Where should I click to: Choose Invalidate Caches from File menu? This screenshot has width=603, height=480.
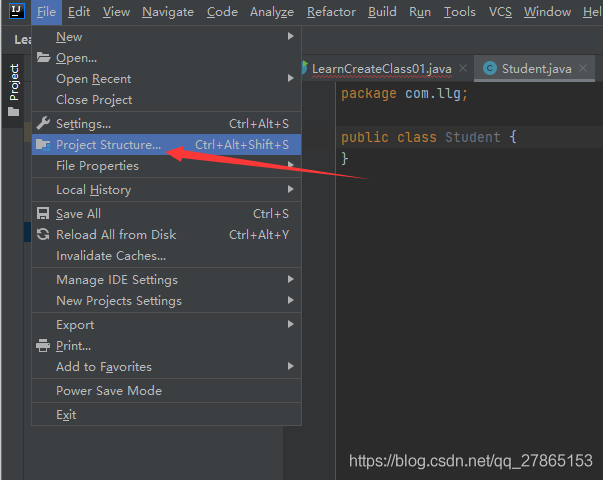[x=111, y=256]
